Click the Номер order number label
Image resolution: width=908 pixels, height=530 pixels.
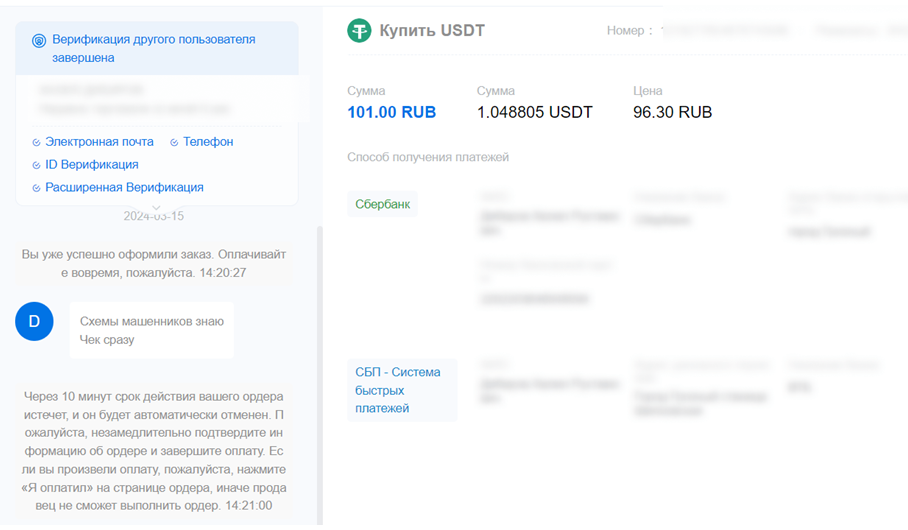629,31
